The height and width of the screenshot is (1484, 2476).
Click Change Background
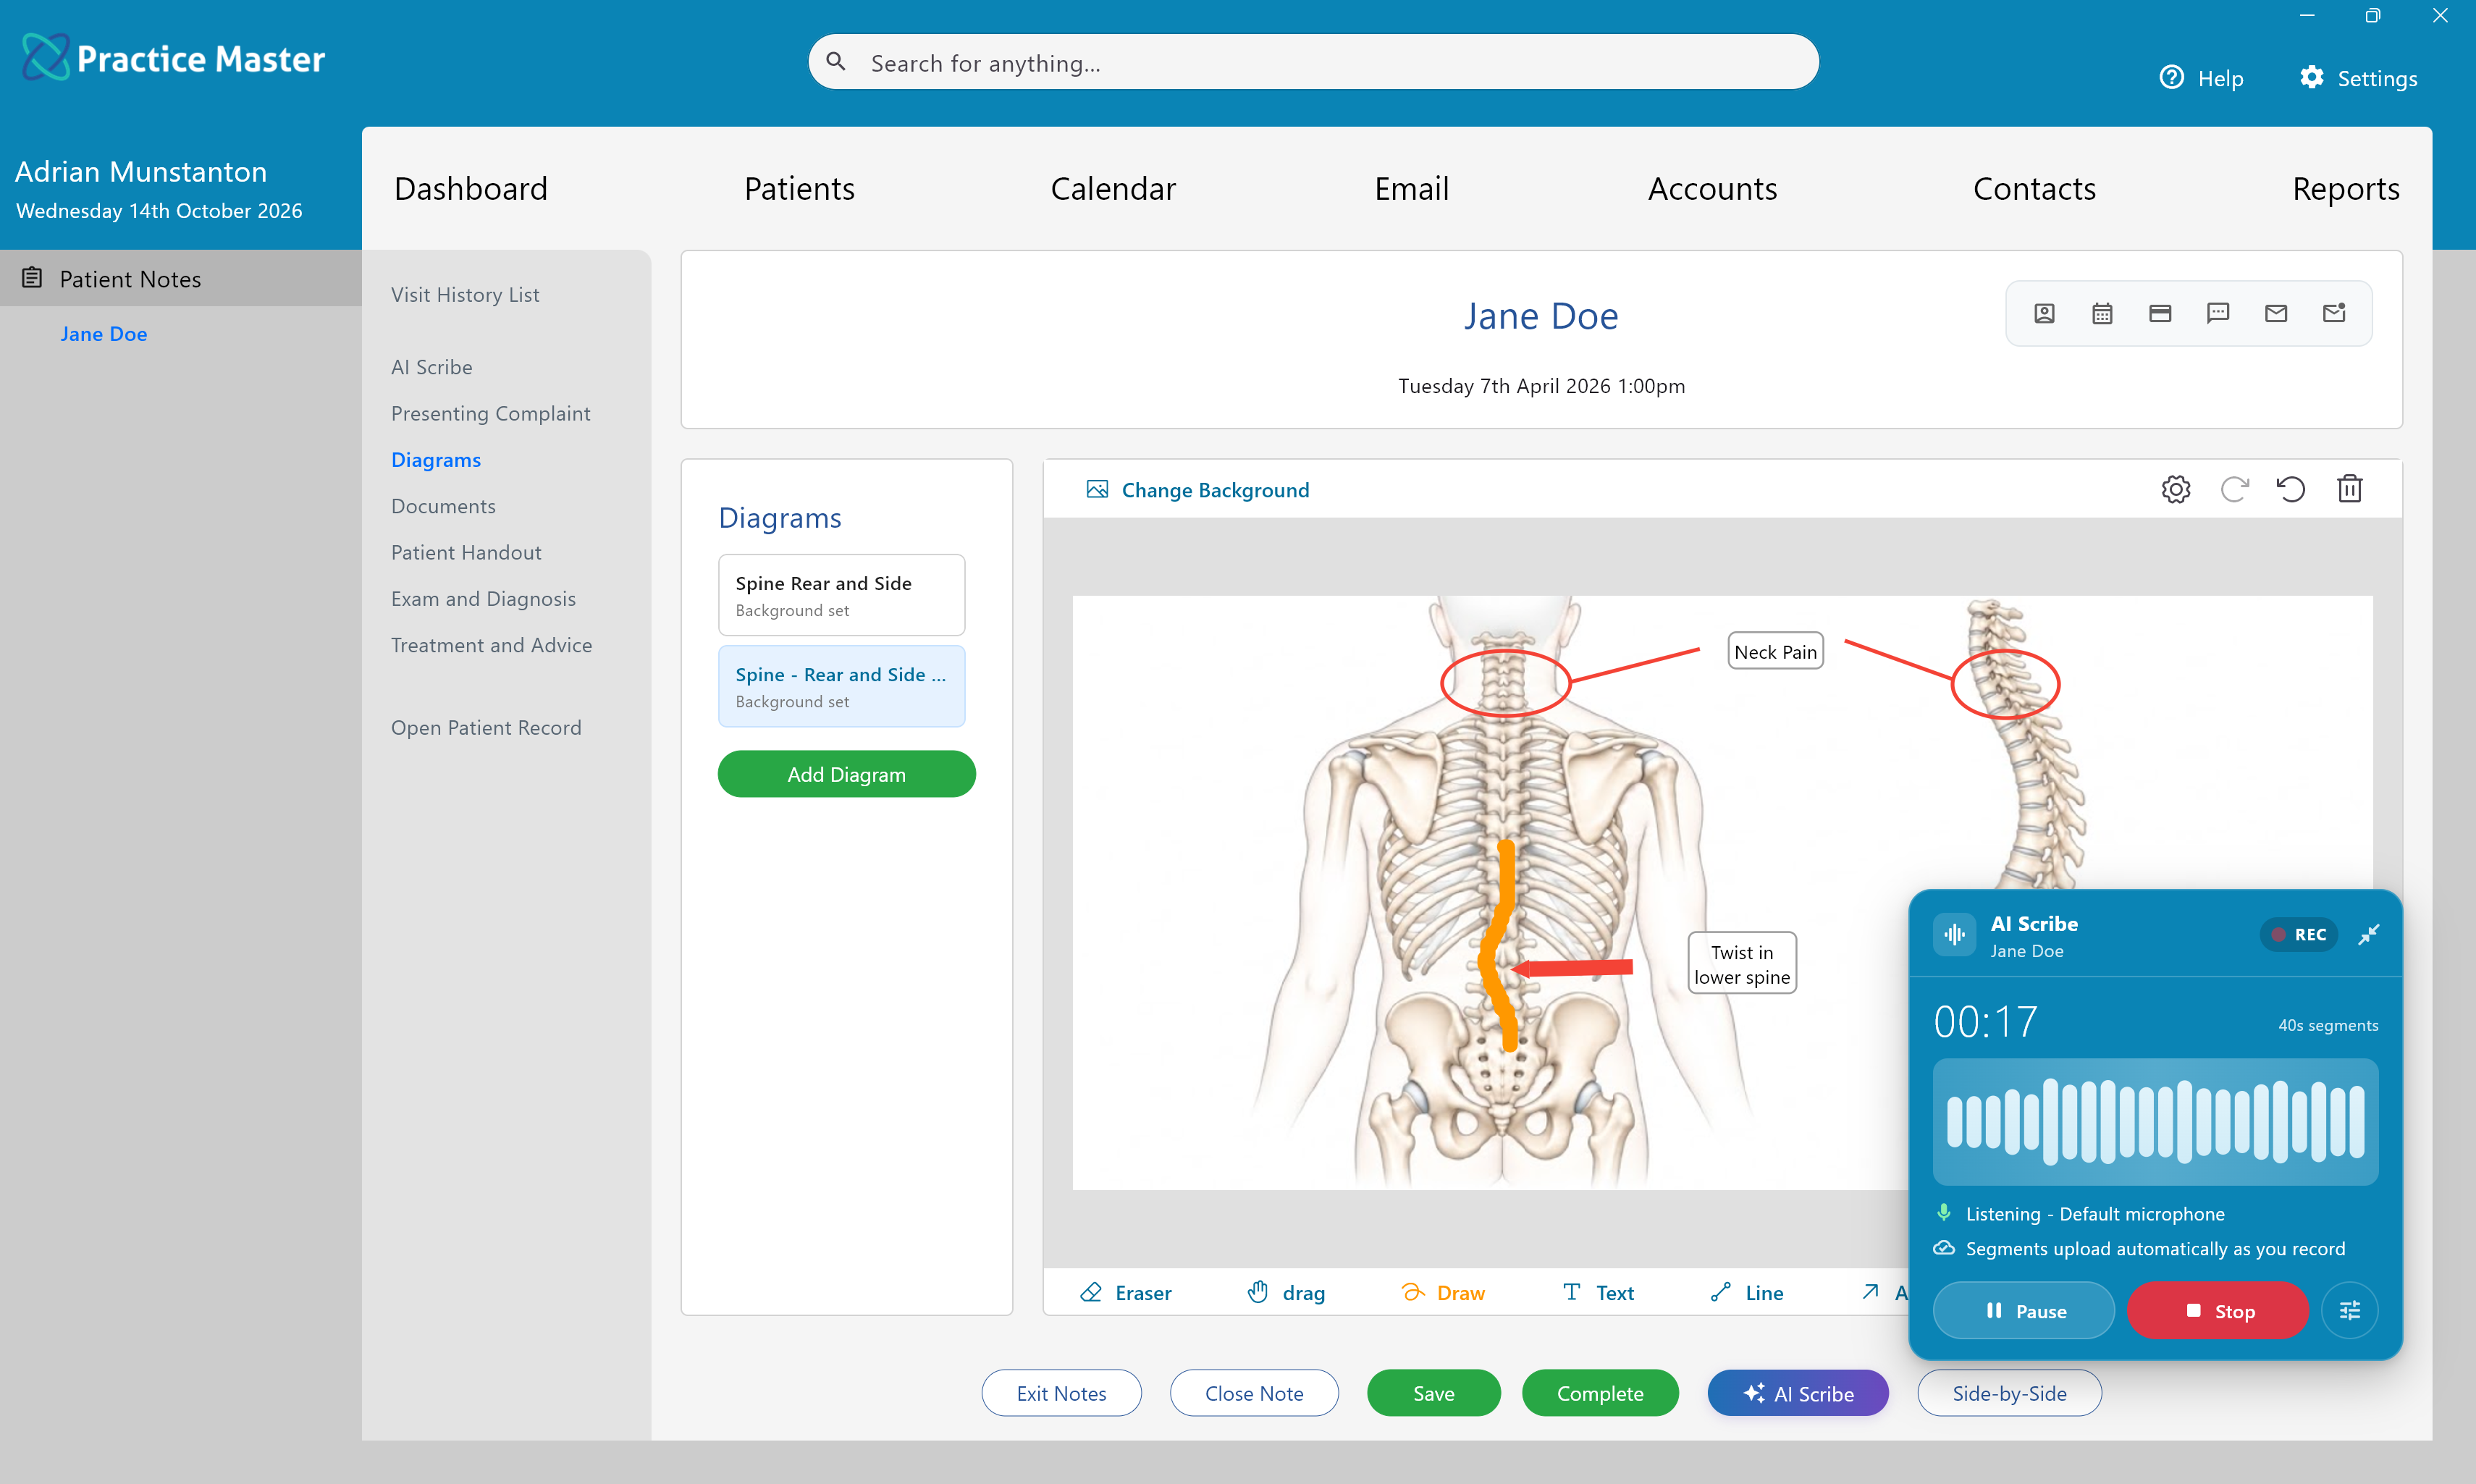pyautogui.click(x=1198, y=490)
